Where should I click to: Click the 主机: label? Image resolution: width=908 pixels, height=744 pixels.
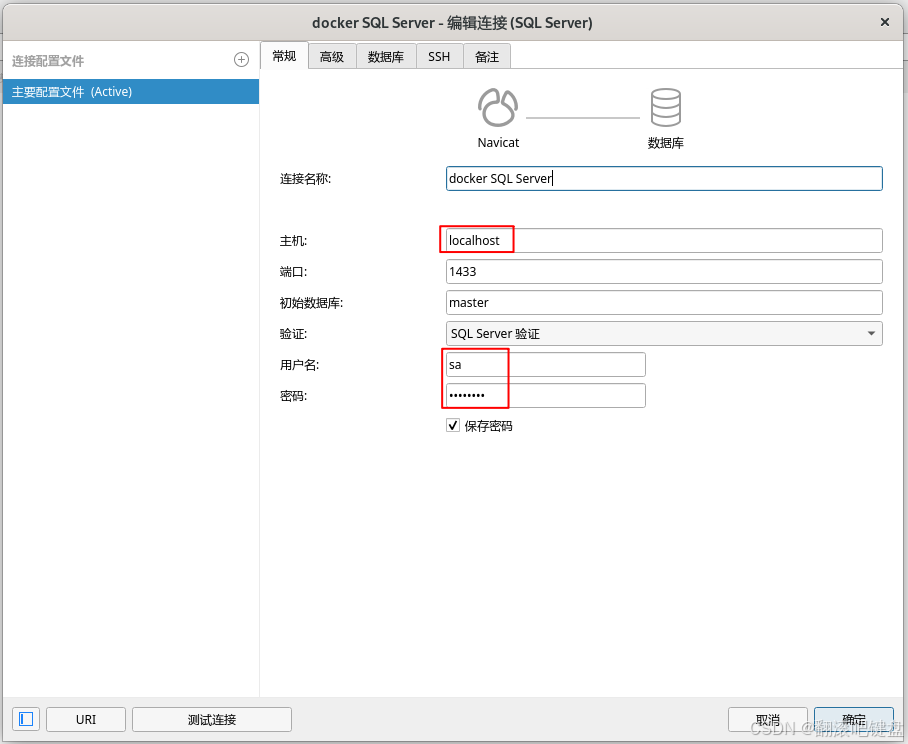tap(293, 241)
